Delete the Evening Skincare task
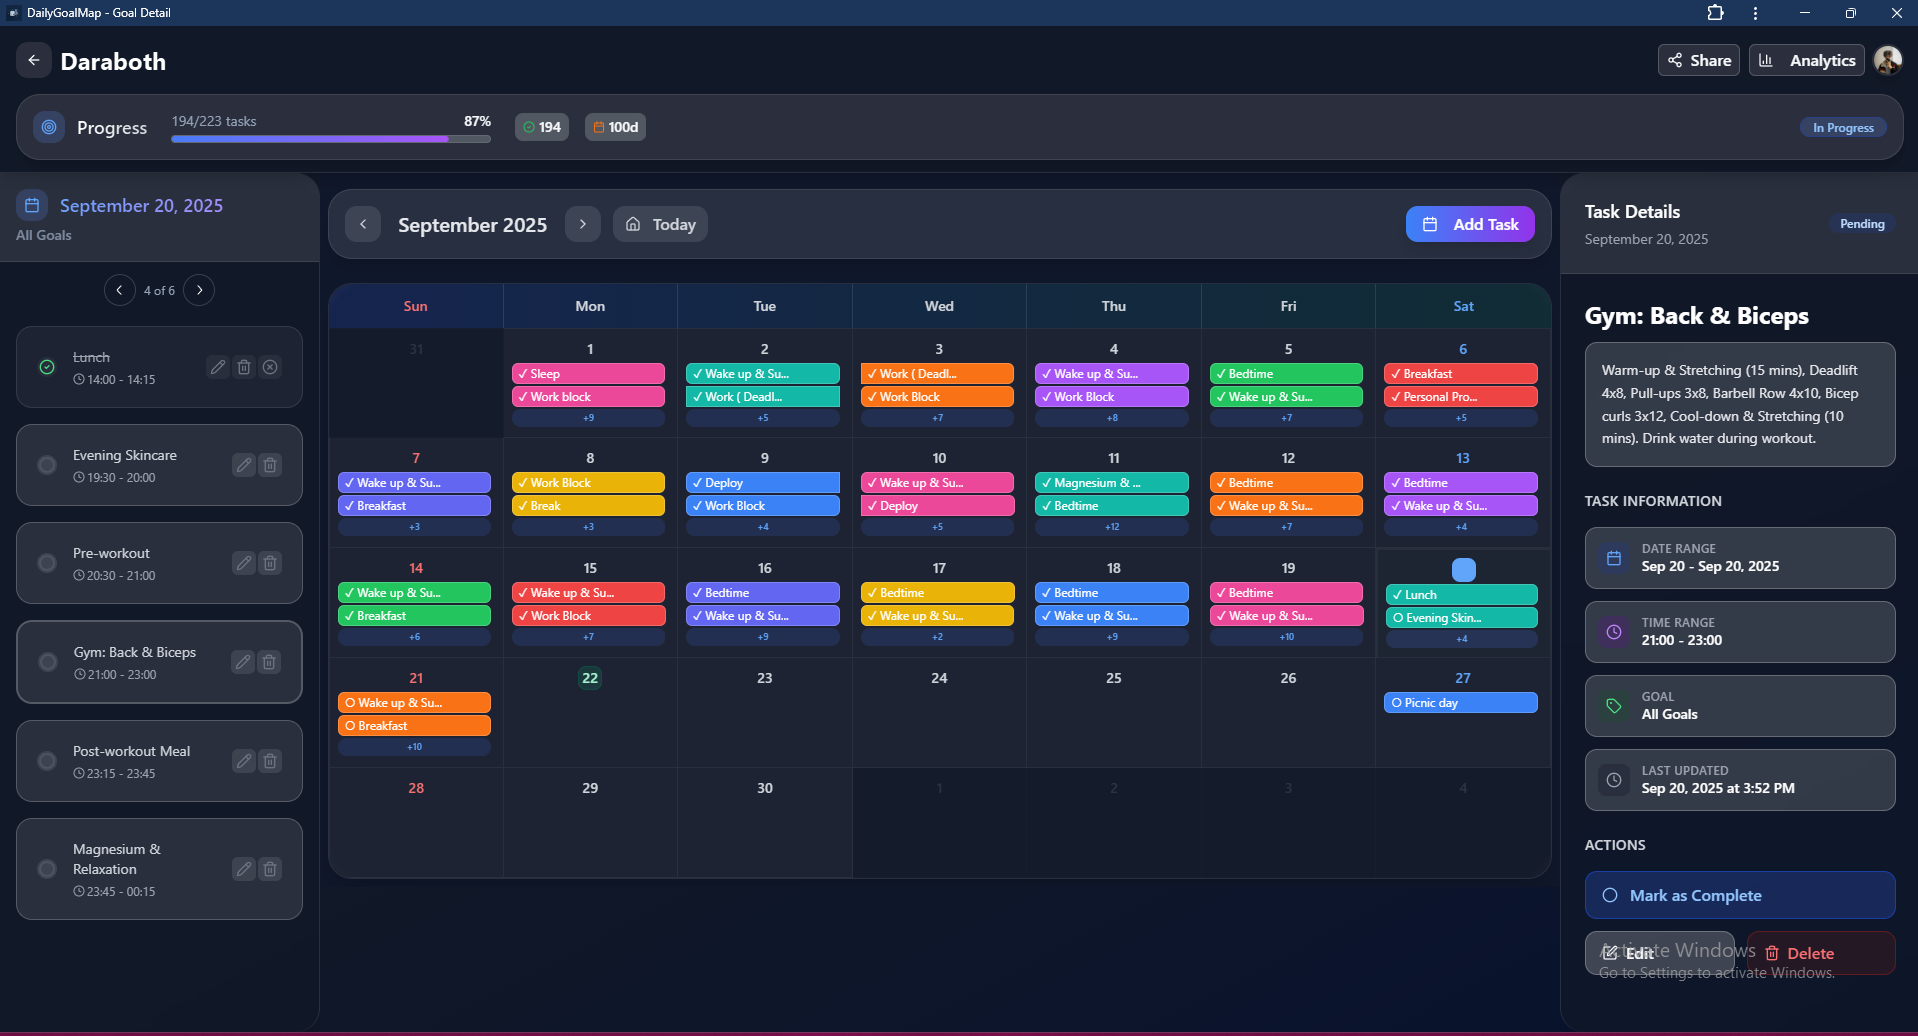Viewport: 1918px width, 1036px height. click(270, 465)
